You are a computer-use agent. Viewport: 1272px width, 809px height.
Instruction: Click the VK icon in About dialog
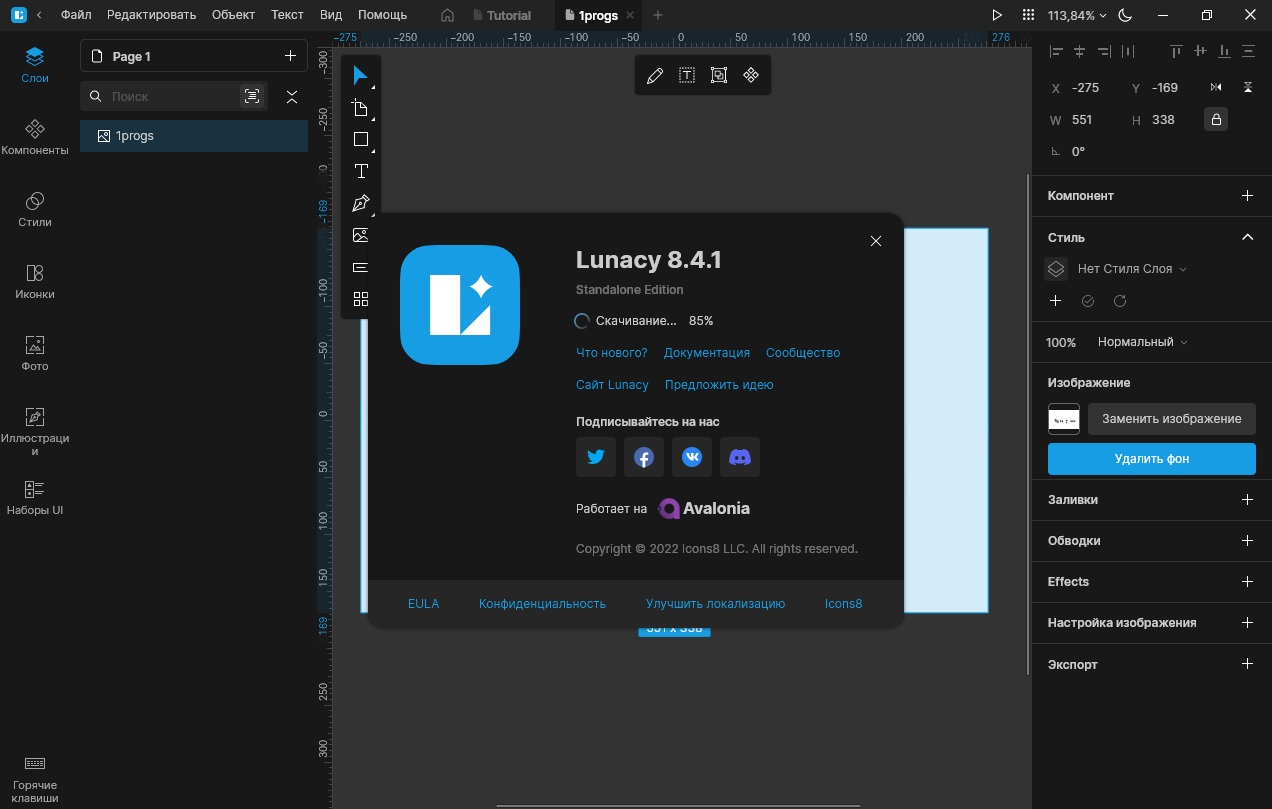(x=692, y=457)
